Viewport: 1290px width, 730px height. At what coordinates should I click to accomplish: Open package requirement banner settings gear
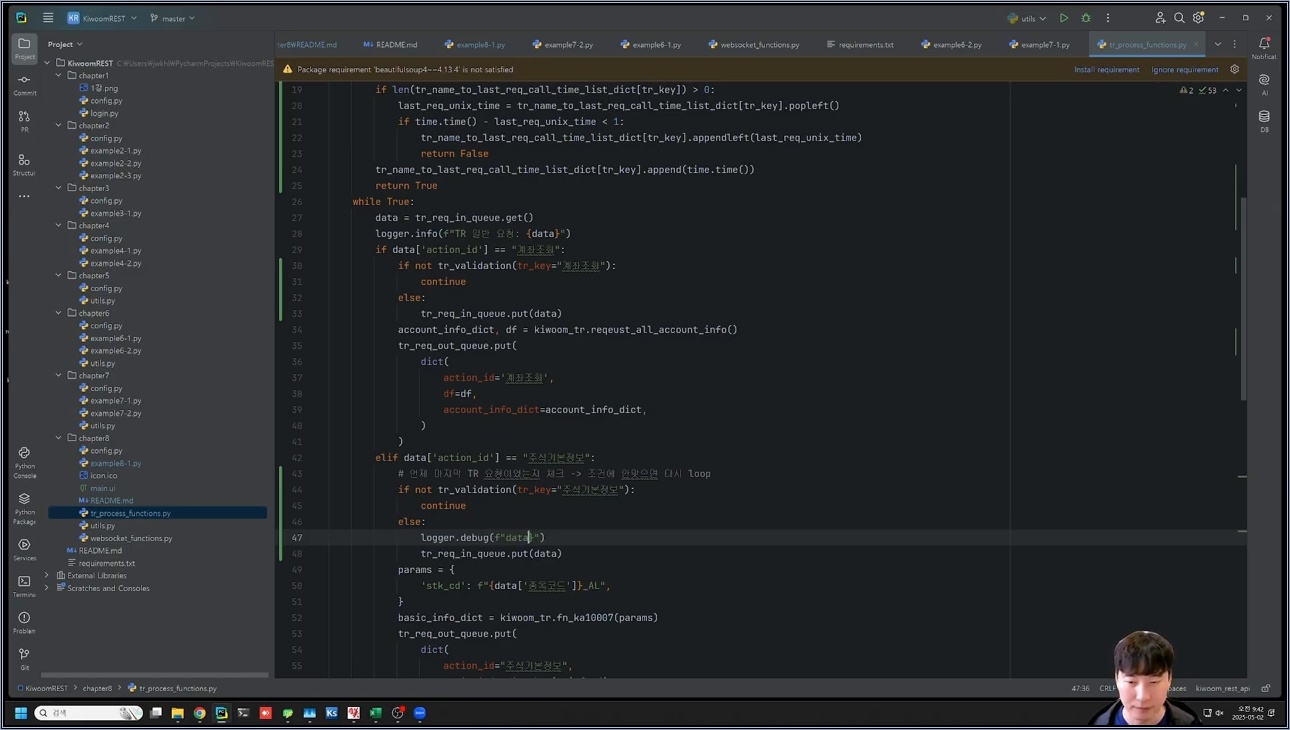[1235, 70]
